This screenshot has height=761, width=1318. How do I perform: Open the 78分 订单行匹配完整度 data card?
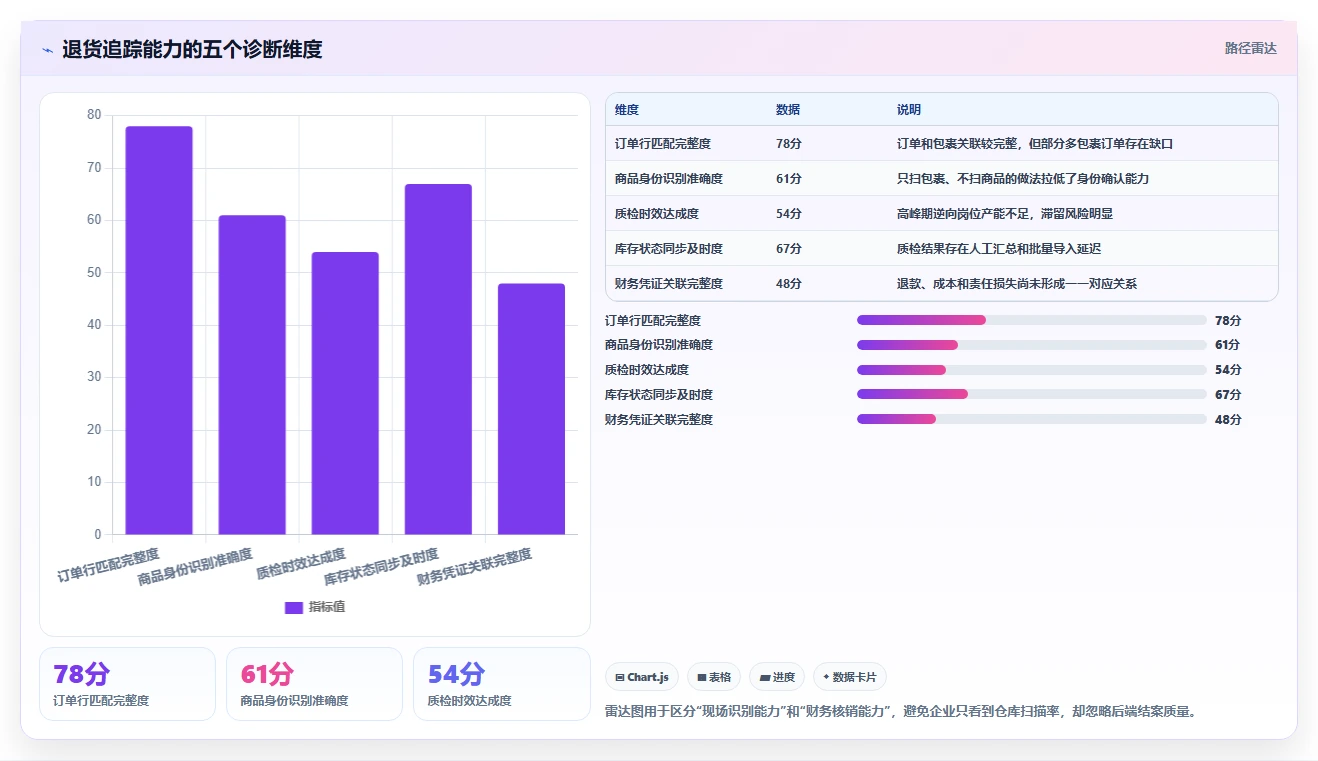pyautogui.click(x=127, y=684)
